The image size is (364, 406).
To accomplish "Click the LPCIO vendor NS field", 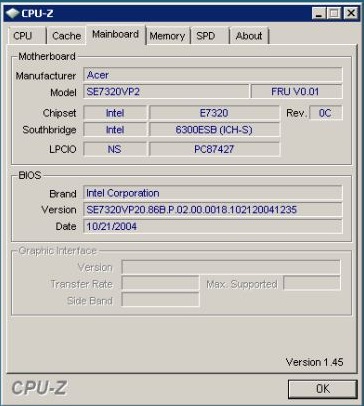I will click(115, 149).
